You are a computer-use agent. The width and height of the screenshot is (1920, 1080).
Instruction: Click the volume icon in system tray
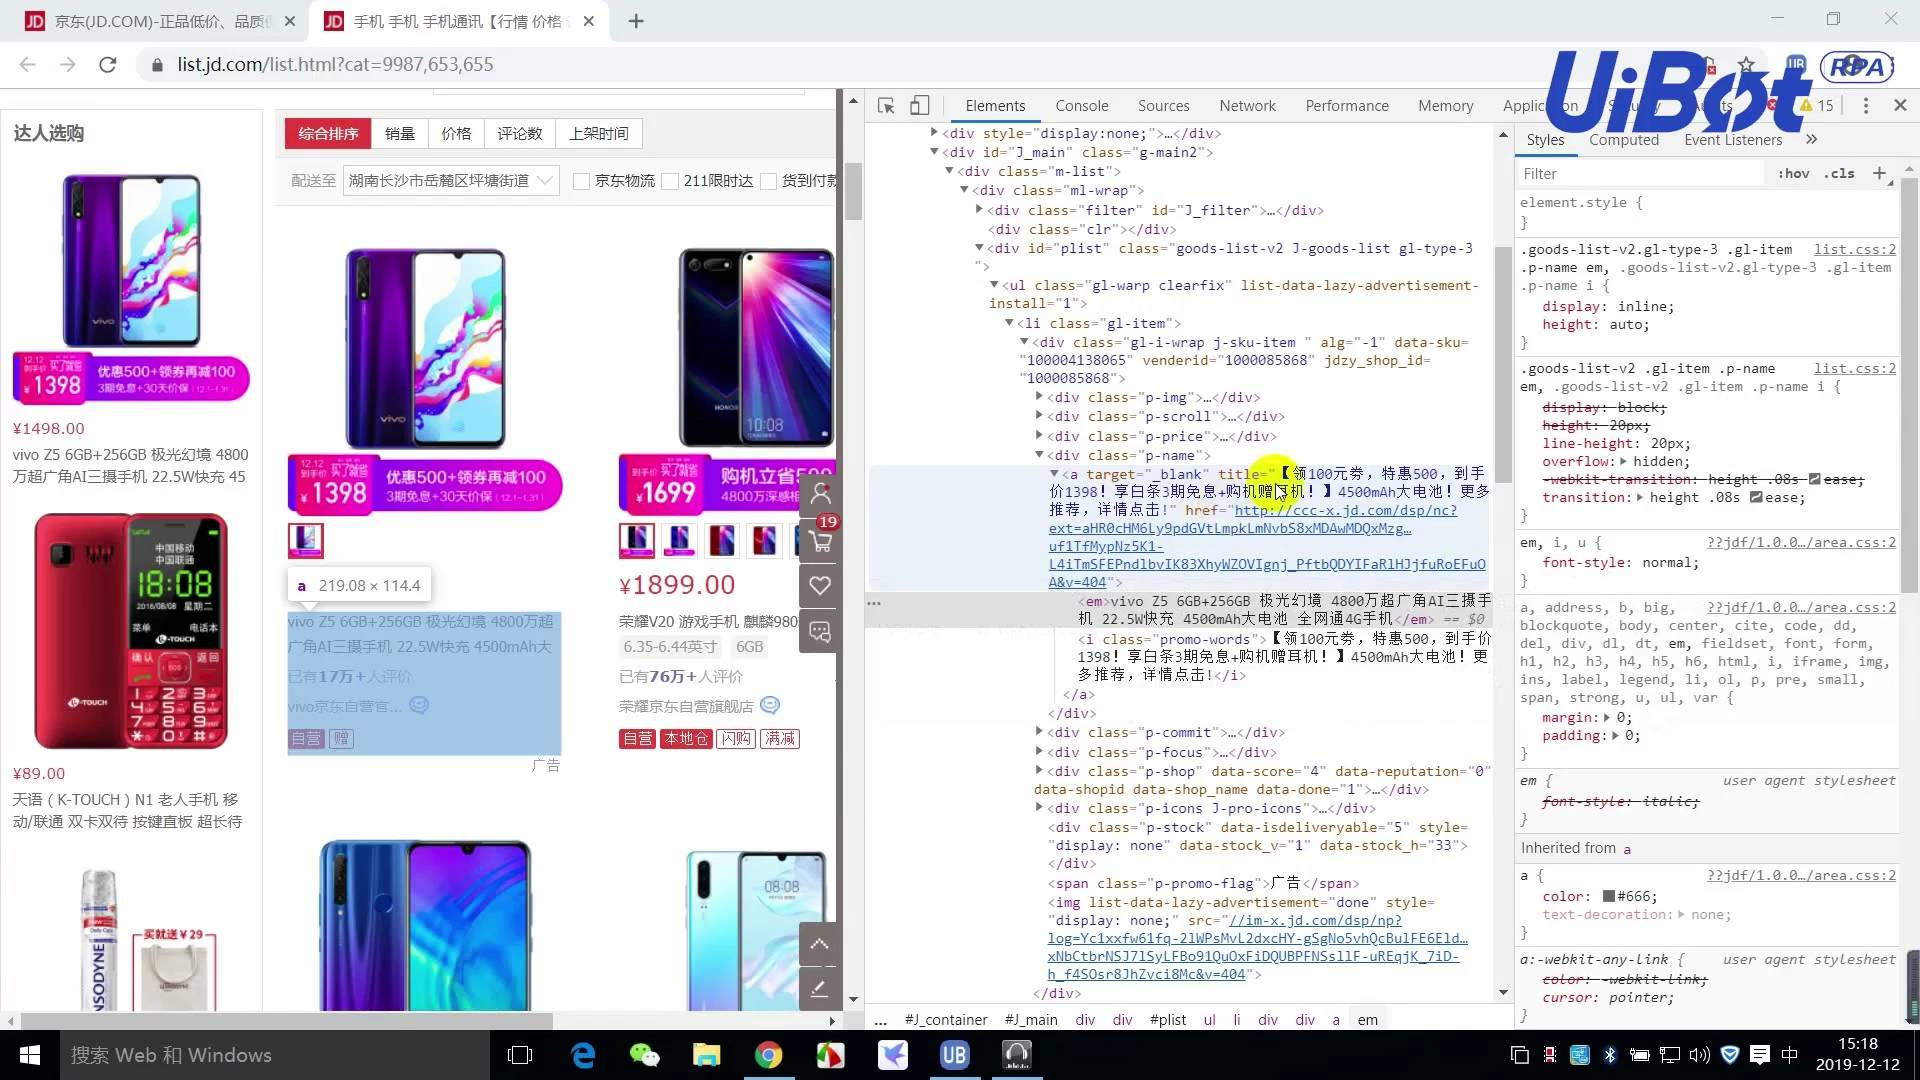pyautogui.click(x=1699, y=1055)
